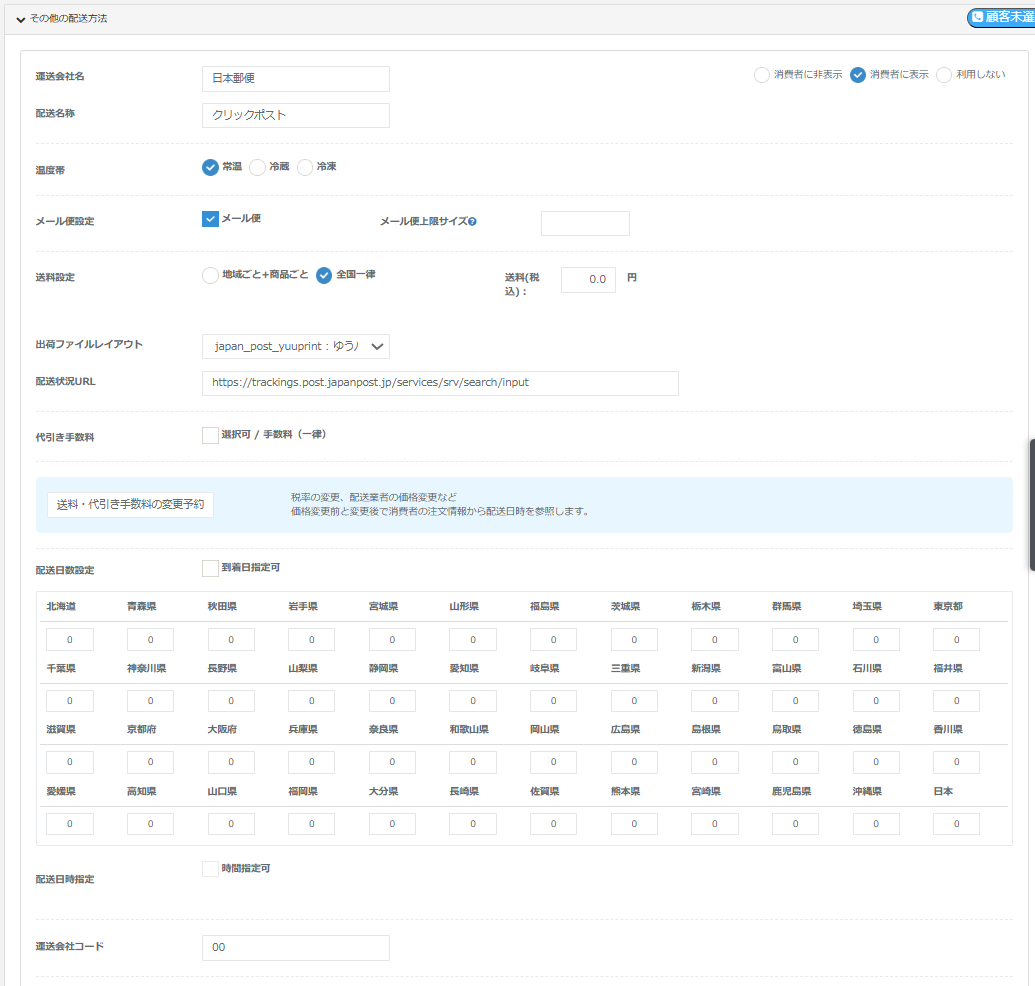
Task: Uncheck the メール便 checkbox
Action: point(210,219)
